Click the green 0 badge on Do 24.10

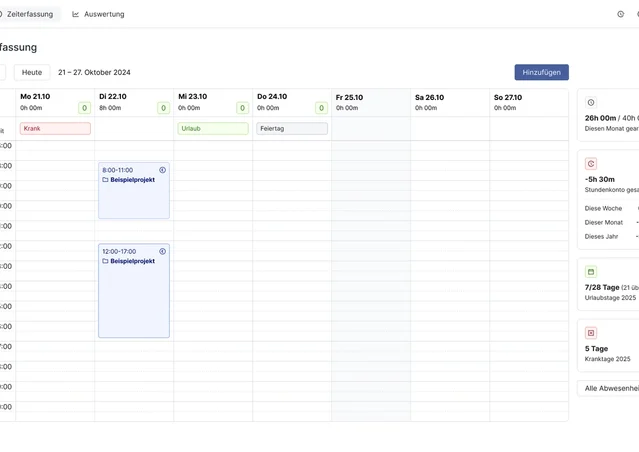pyautogui.click(x=321, y=108)
